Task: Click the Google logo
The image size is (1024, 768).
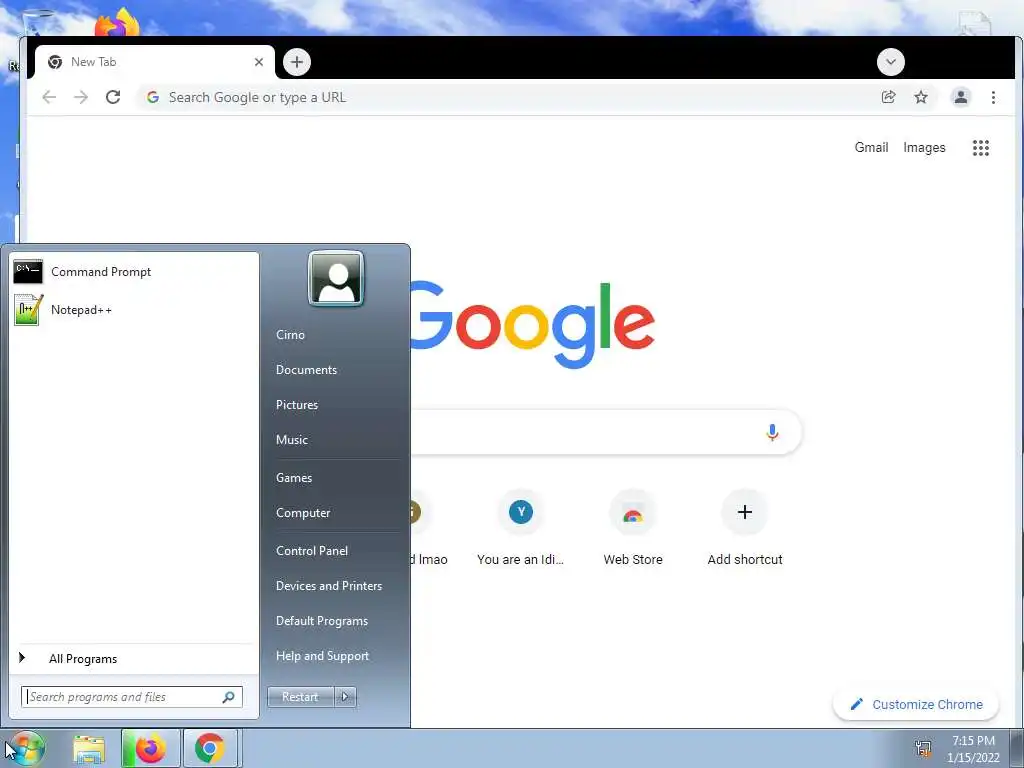Action: coord(532,325)
